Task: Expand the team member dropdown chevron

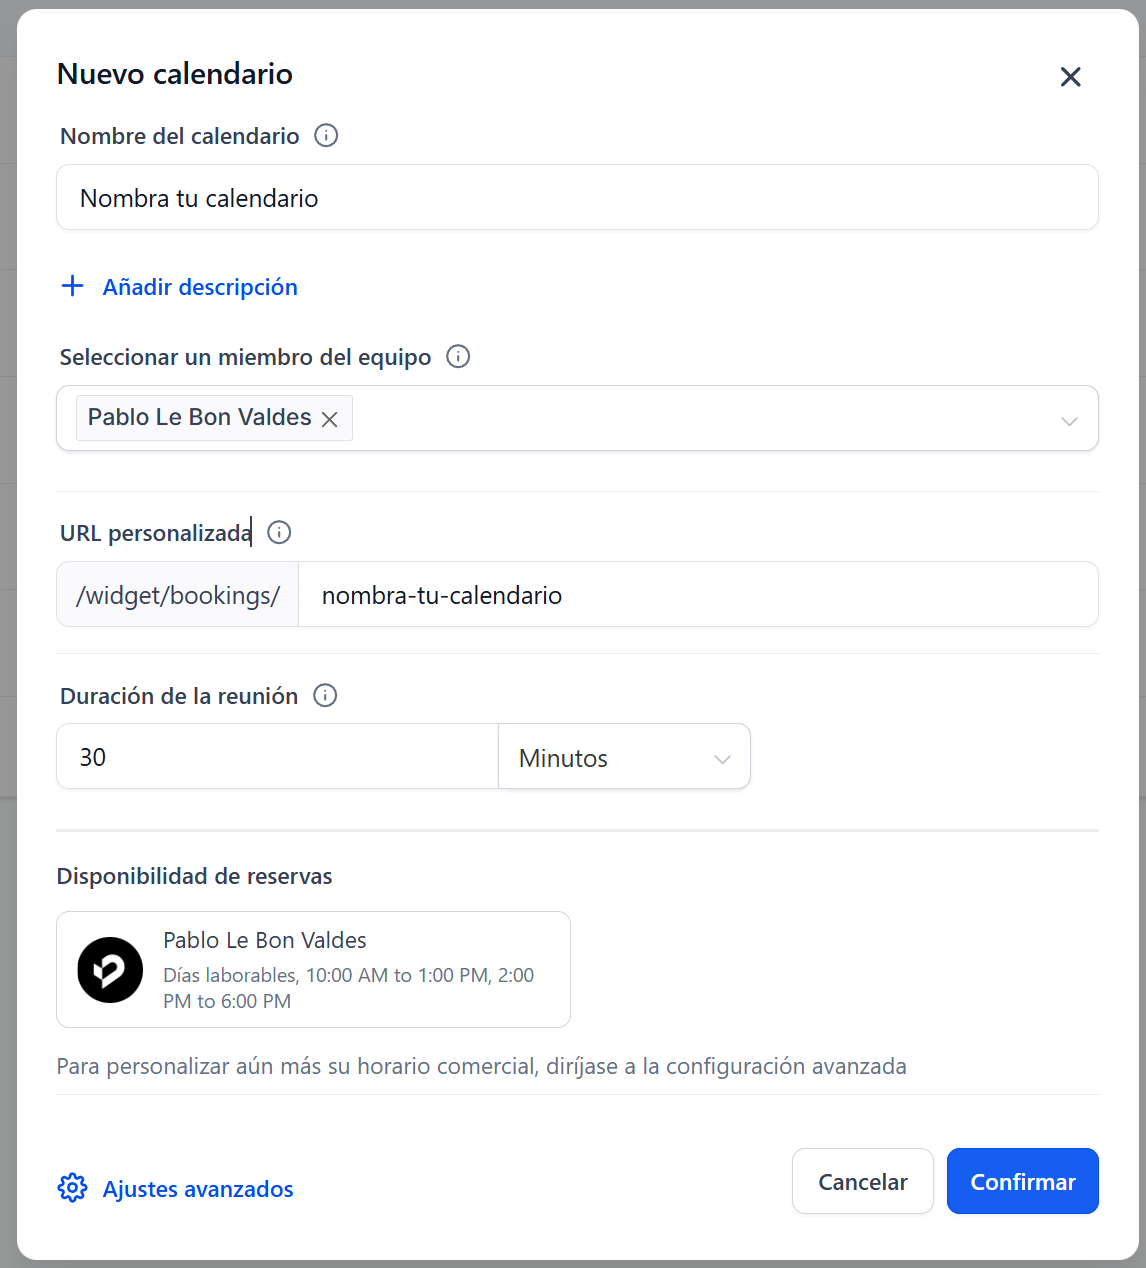Action: tap(1069, 420)
